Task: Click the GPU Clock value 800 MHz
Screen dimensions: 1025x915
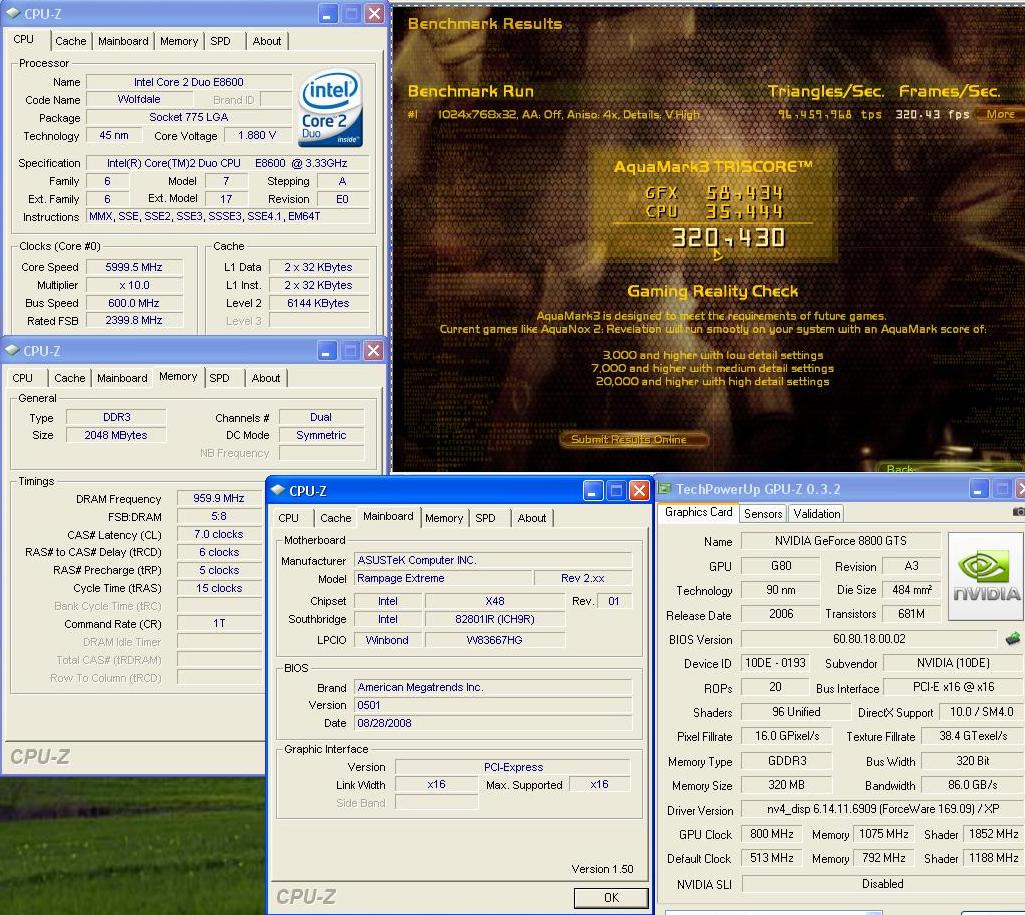Action: click(772, 835)
